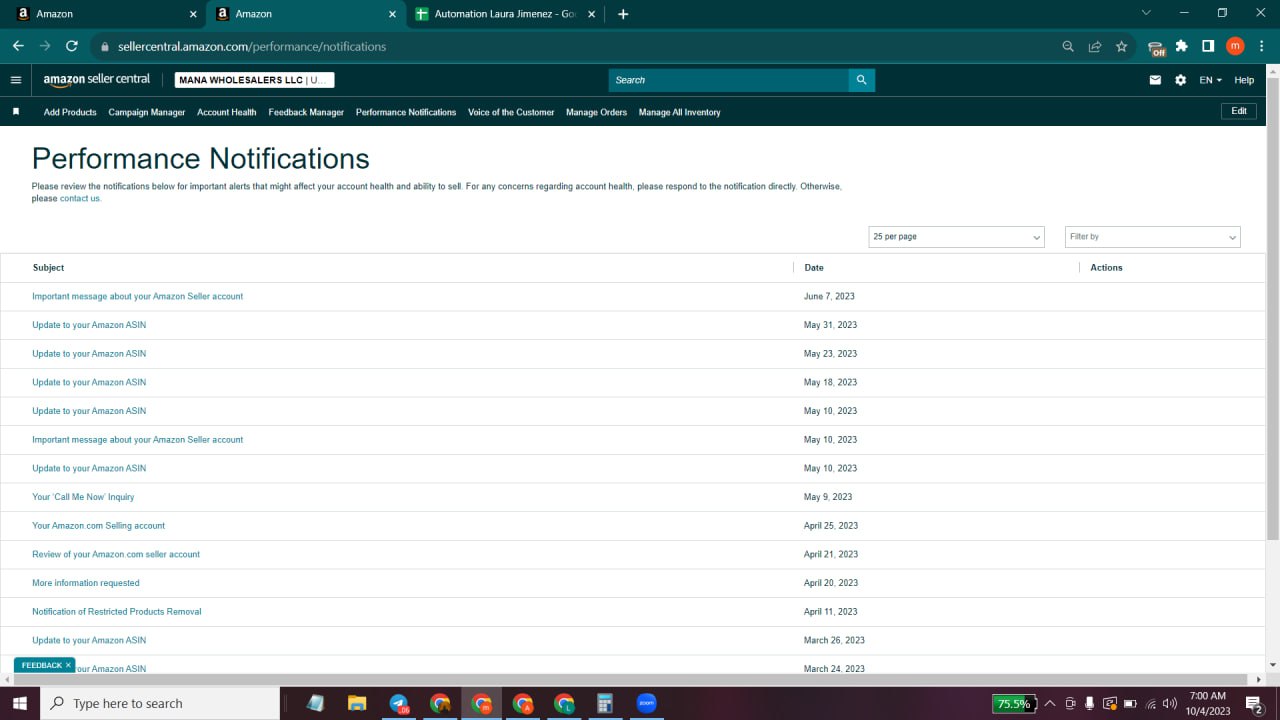Image resolution: width=1280 pixels, height=720 pixels.
Task: Click the FEEDBACK button
Action: [42, 665]
